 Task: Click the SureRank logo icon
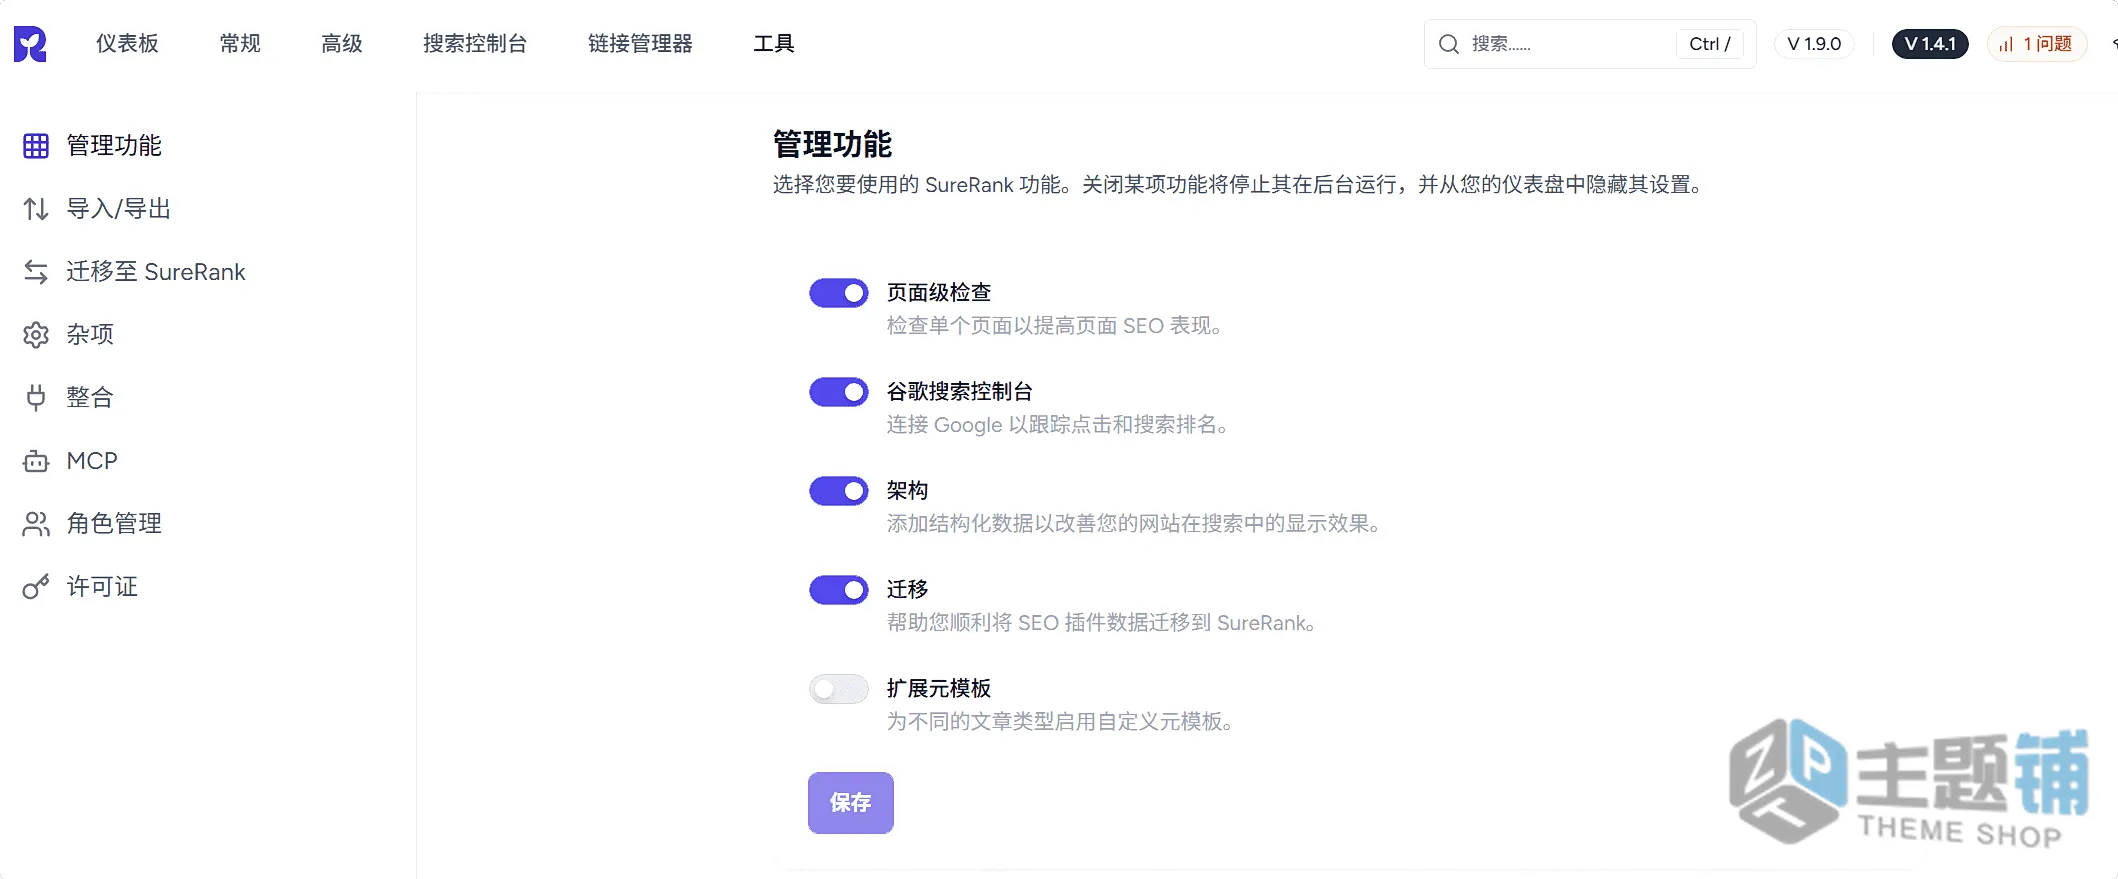pyautogui.click(x=30, y=44)
